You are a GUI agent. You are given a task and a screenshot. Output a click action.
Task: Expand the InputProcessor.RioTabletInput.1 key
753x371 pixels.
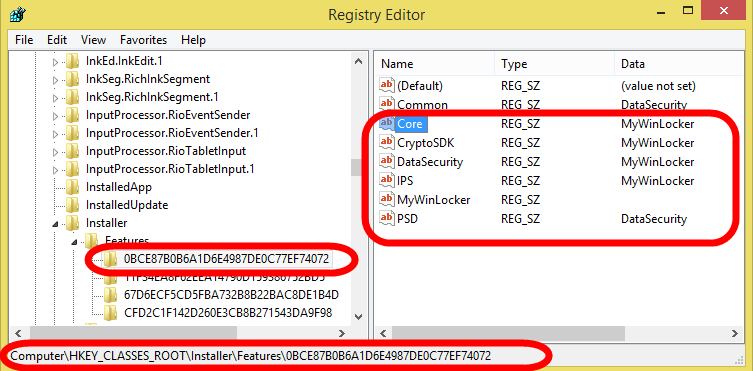coord(55,169)
